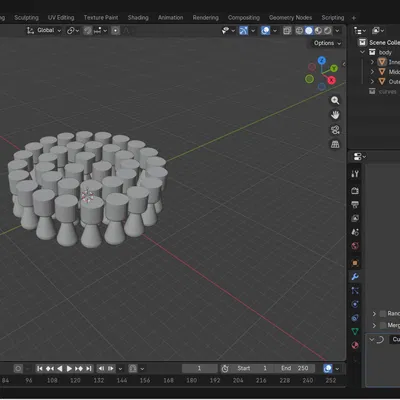This screenshot has height=400, width=400.
Task: Open the World properties tab icon
Action: [355, 246]
